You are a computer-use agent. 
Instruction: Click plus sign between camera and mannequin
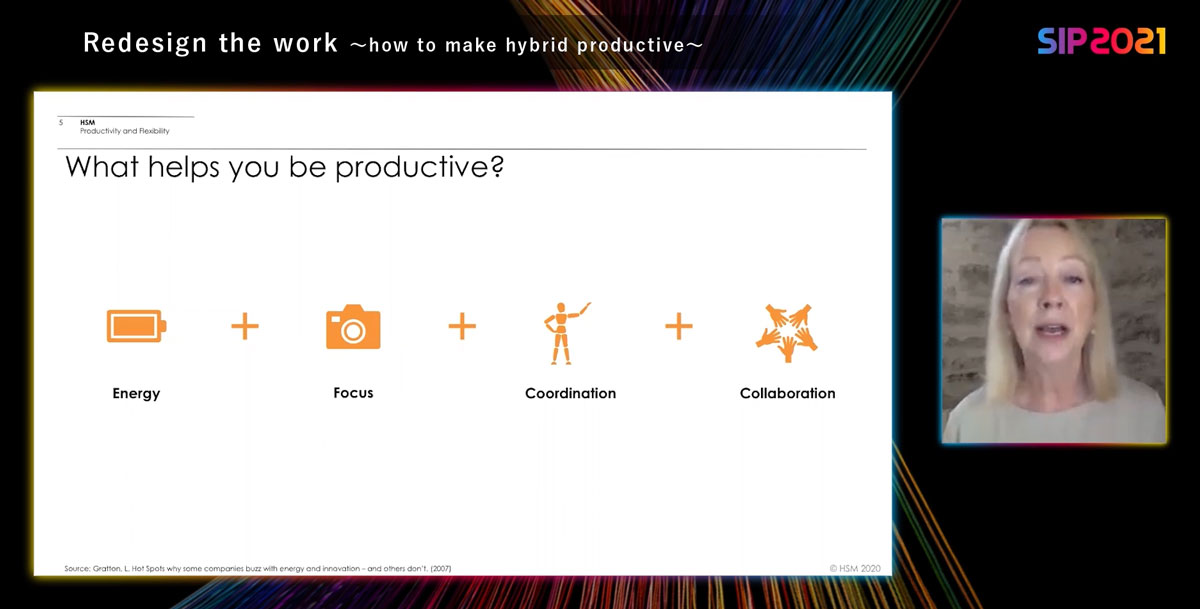coord(461,326)
